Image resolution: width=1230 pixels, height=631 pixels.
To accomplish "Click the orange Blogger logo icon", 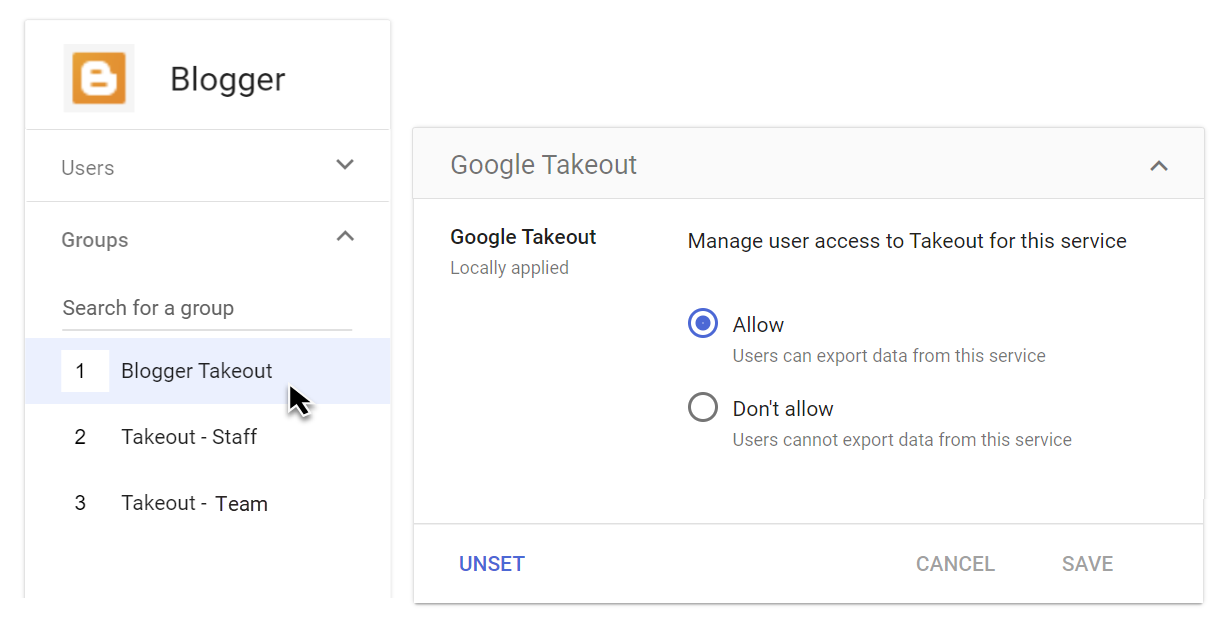I will (x=99, y=78).
